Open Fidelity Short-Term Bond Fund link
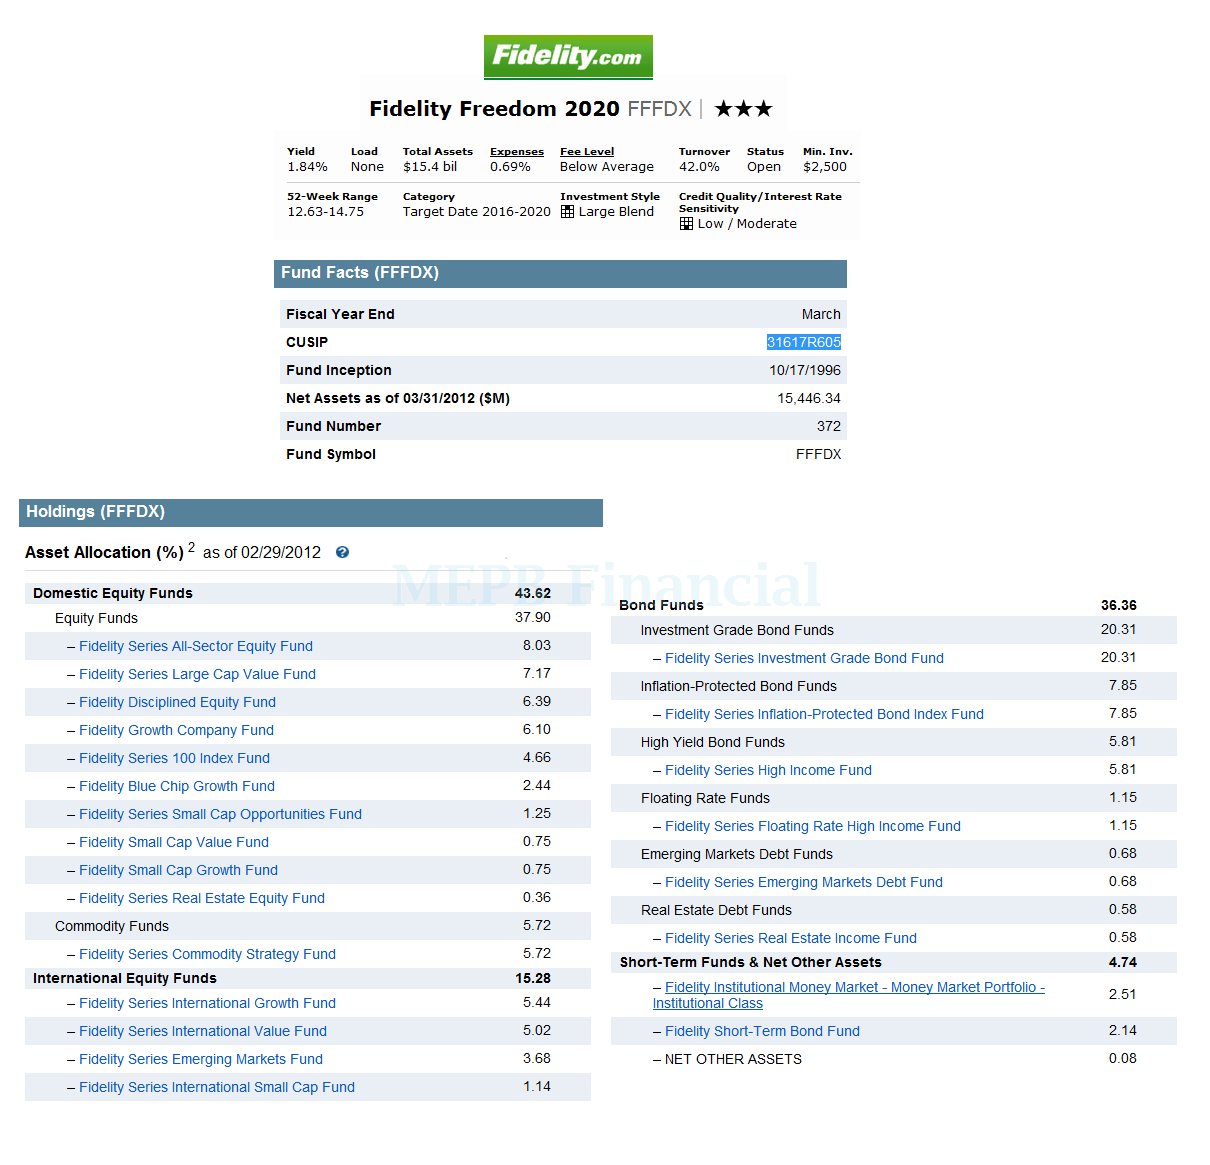 762,1031
